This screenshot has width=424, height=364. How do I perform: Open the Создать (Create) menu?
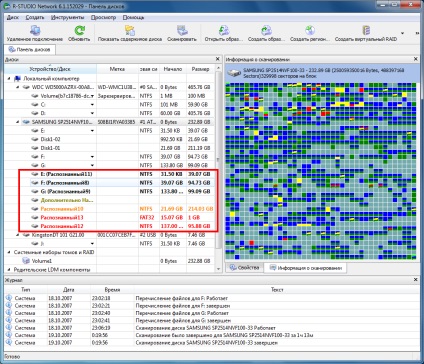click(x=35, y=17)
